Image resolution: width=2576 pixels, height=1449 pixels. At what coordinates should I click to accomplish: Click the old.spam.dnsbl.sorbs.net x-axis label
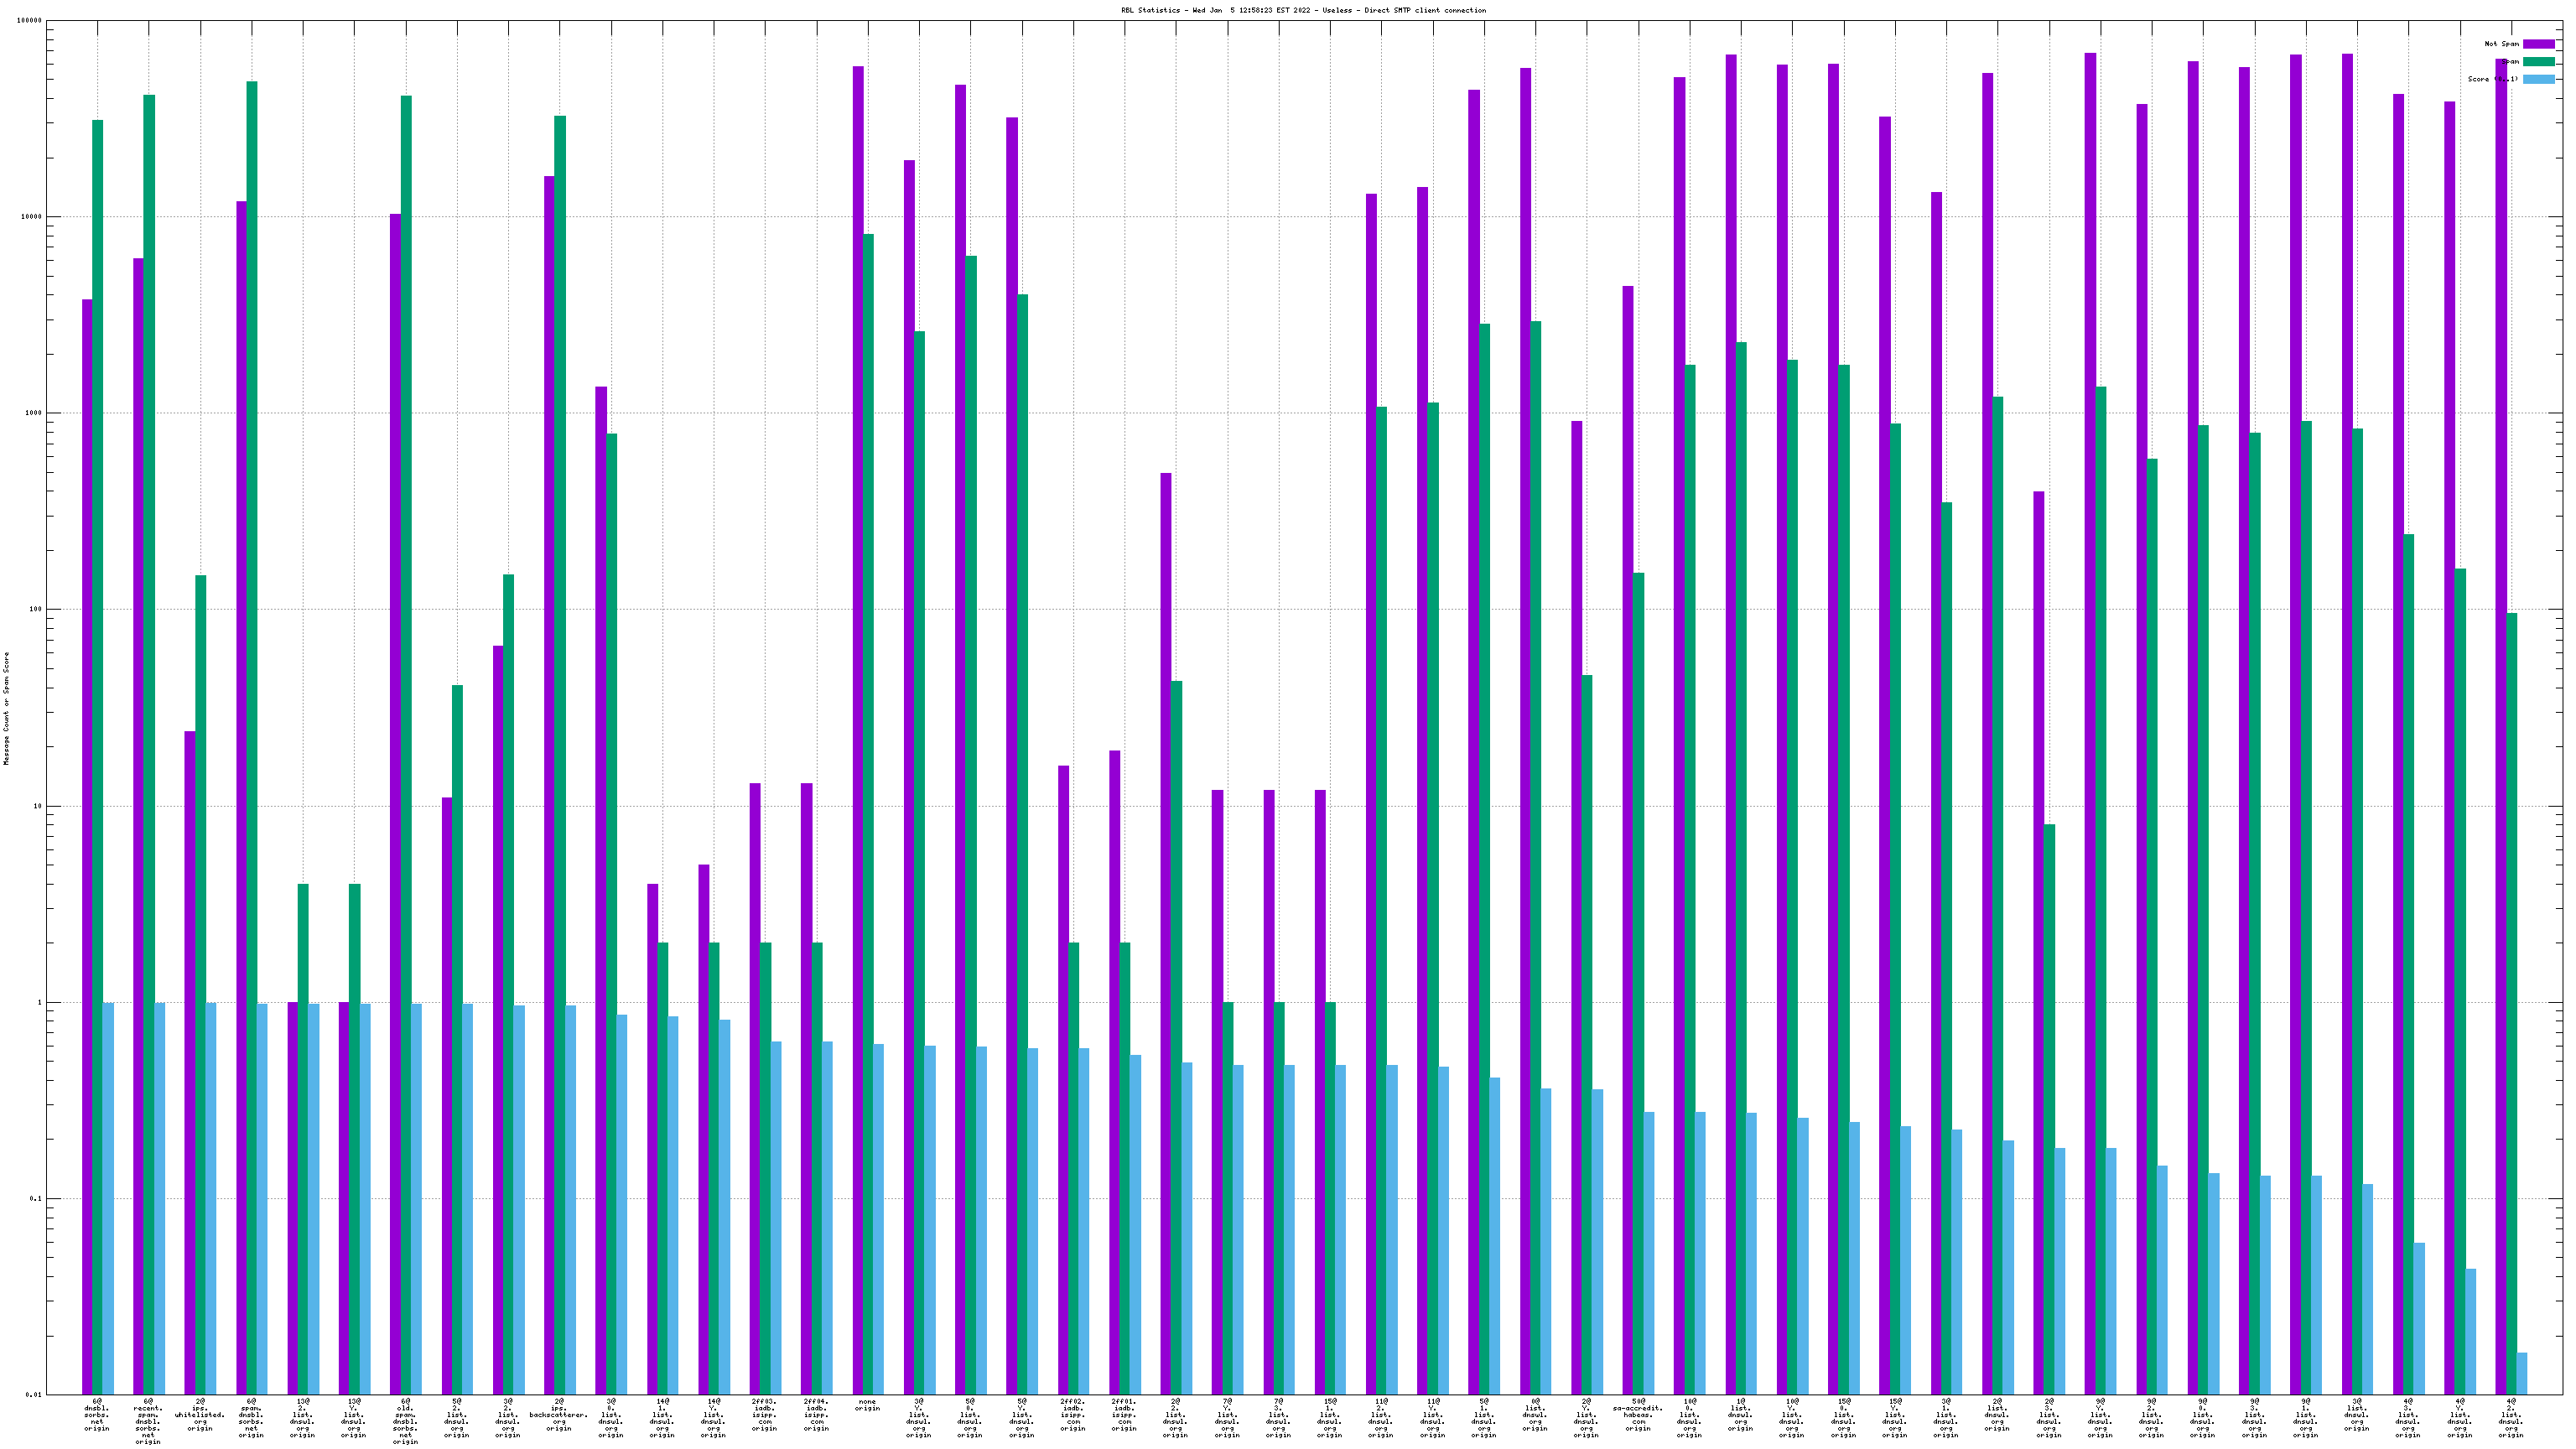click(x=405, y=1421)
